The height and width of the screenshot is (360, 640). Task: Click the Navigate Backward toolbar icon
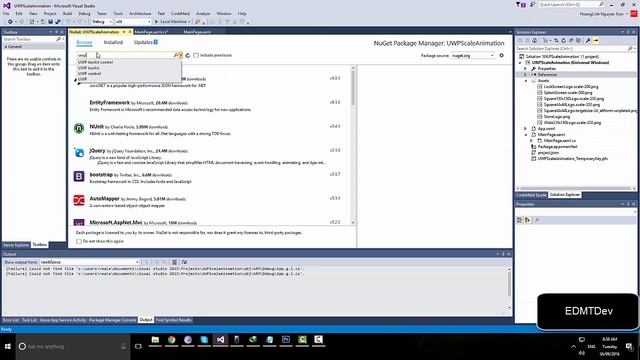[10, 22]
